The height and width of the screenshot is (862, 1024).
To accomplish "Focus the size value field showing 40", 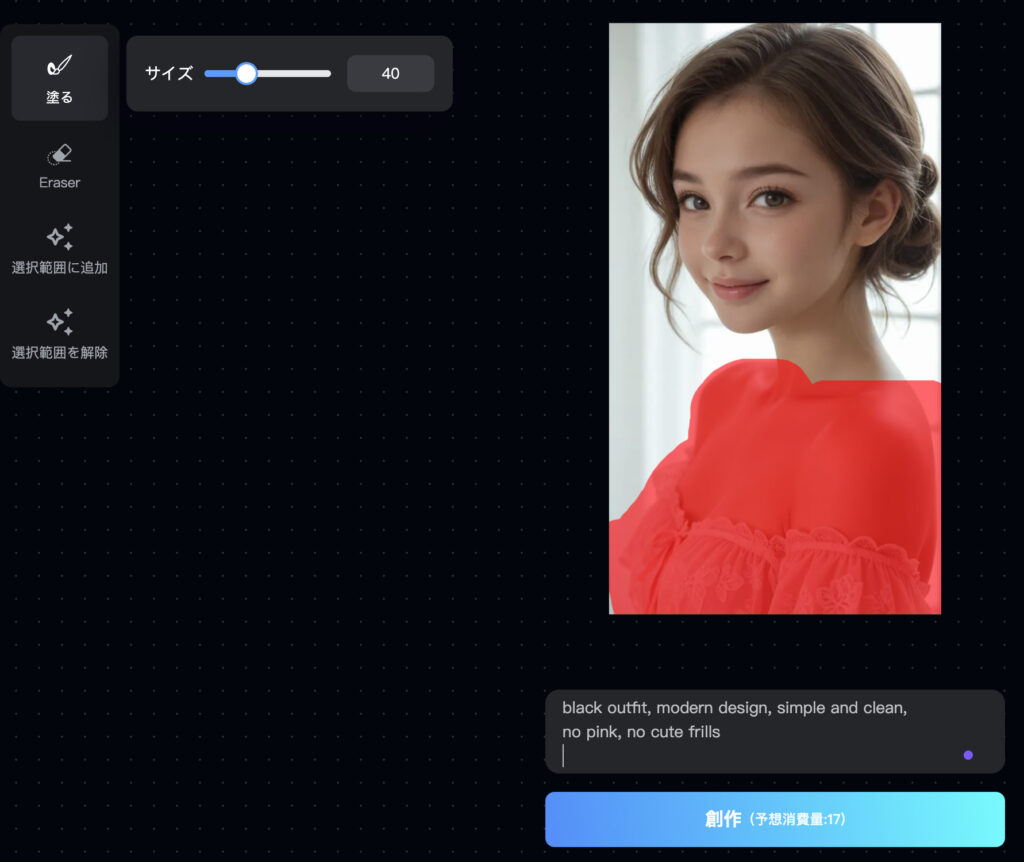I will [x=390, y=74].
